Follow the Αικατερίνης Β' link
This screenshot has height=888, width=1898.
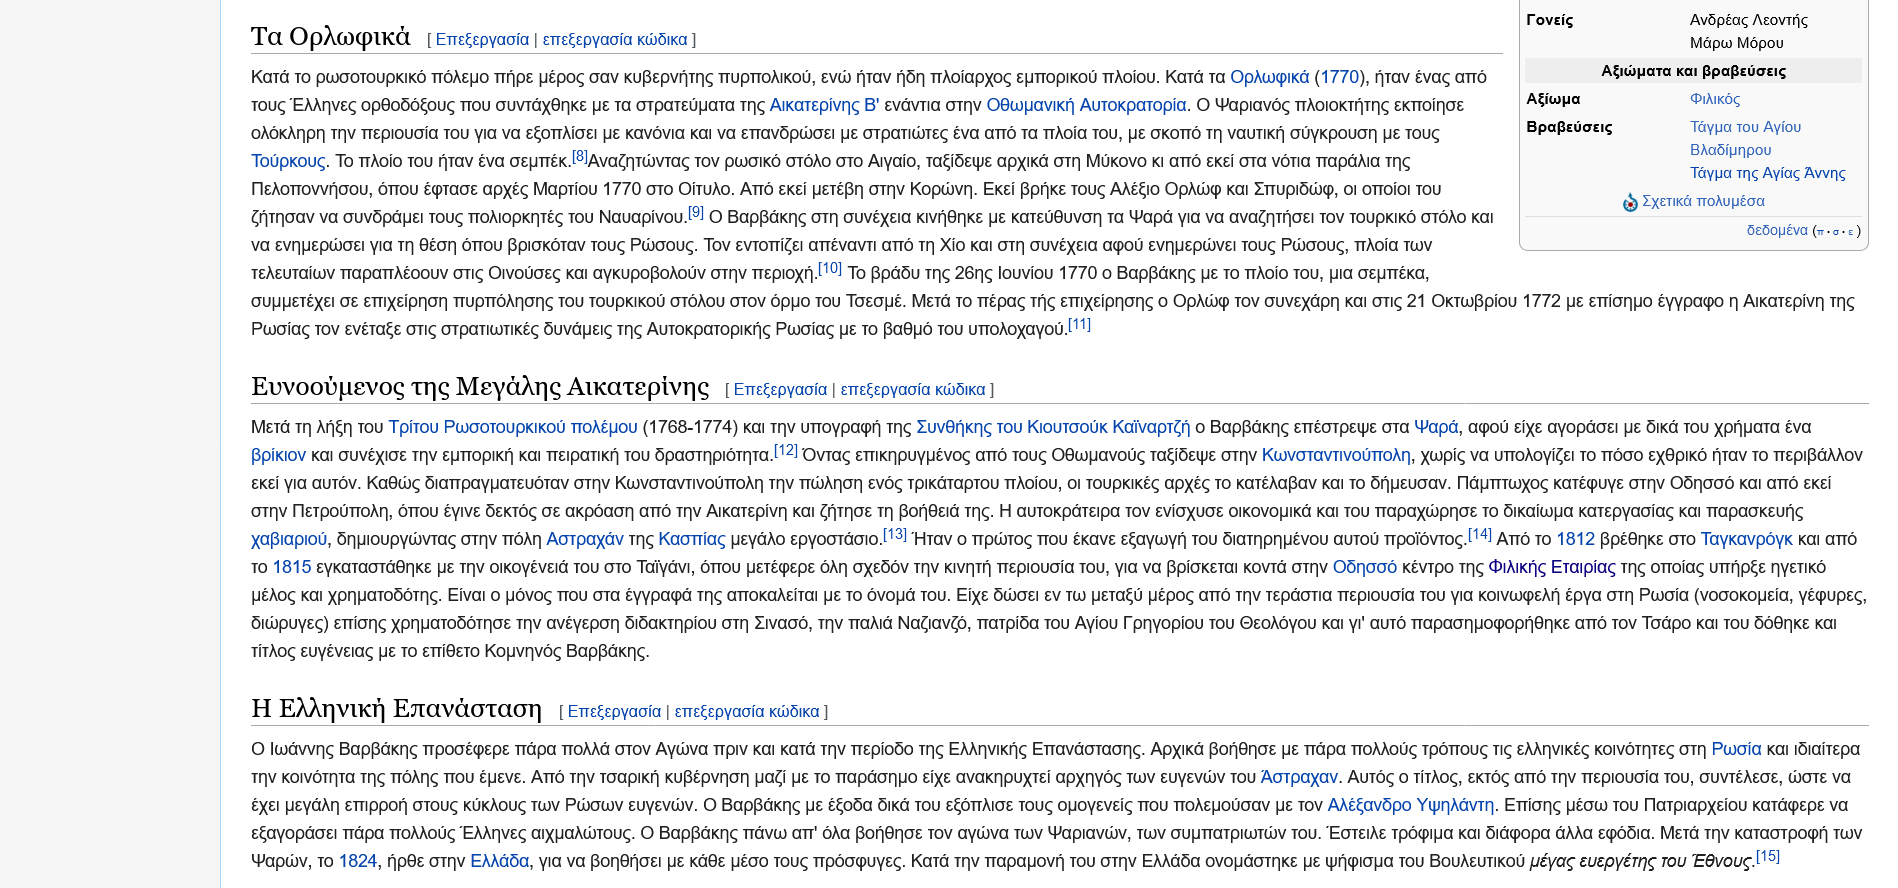(823, 105)
